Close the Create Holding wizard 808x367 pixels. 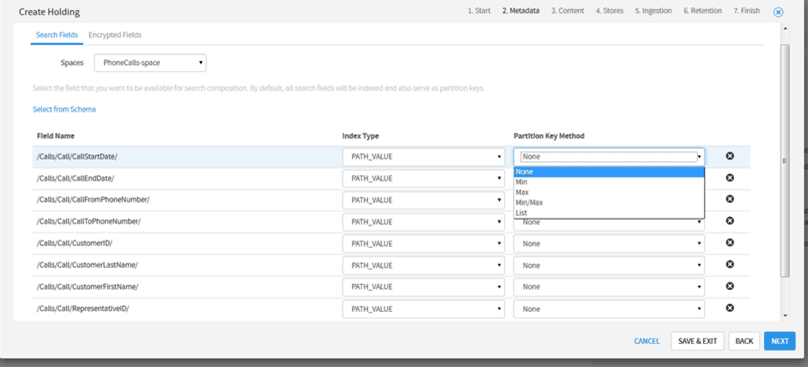778,12
